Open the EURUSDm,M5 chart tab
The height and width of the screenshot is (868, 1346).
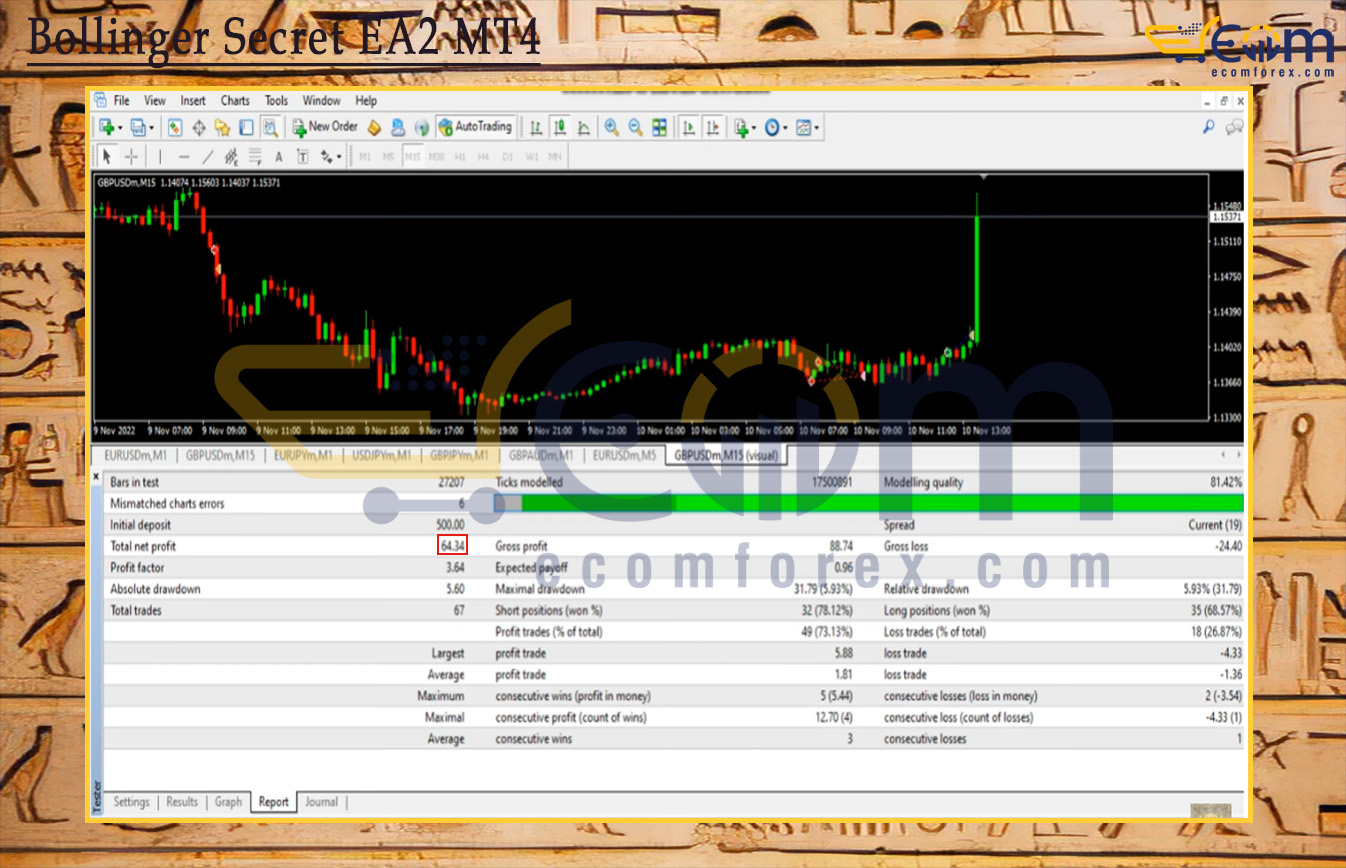pos(624,455)
